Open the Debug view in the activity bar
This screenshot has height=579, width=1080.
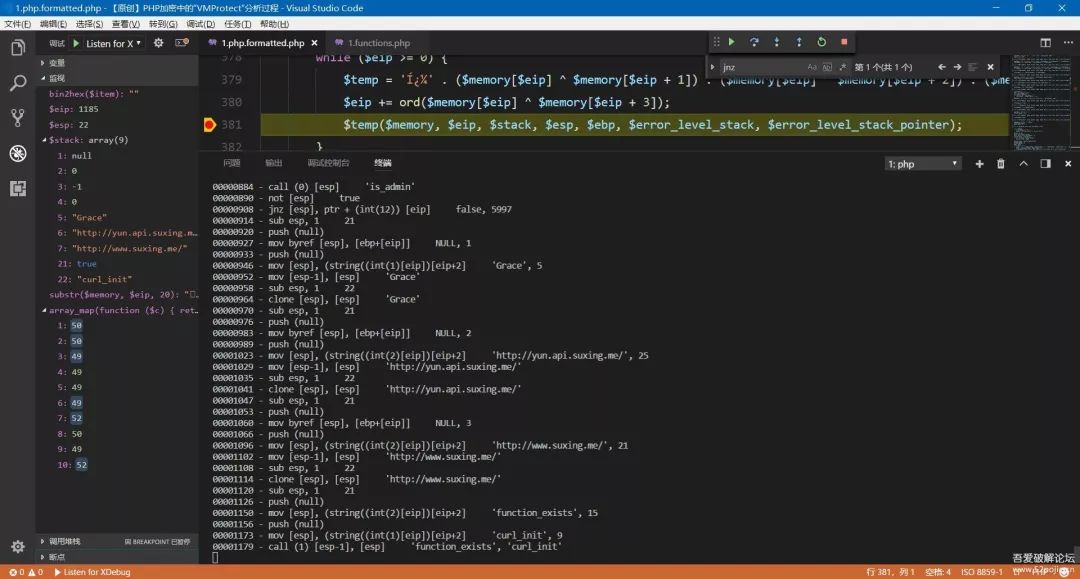point(18,153)
